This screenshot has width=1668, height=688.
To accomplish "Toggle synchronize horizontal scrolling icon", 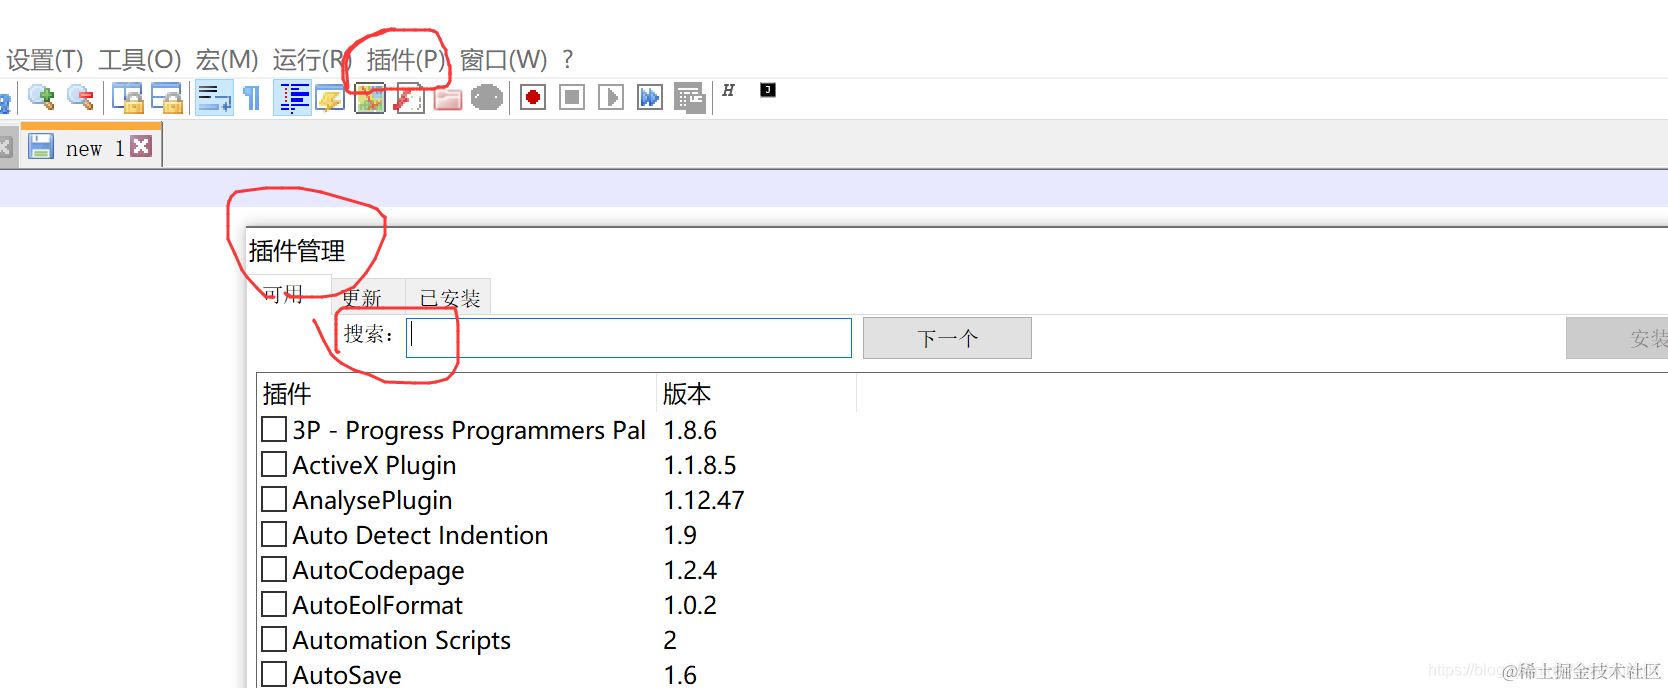I will pyautogui.click(x=167, y=98).
